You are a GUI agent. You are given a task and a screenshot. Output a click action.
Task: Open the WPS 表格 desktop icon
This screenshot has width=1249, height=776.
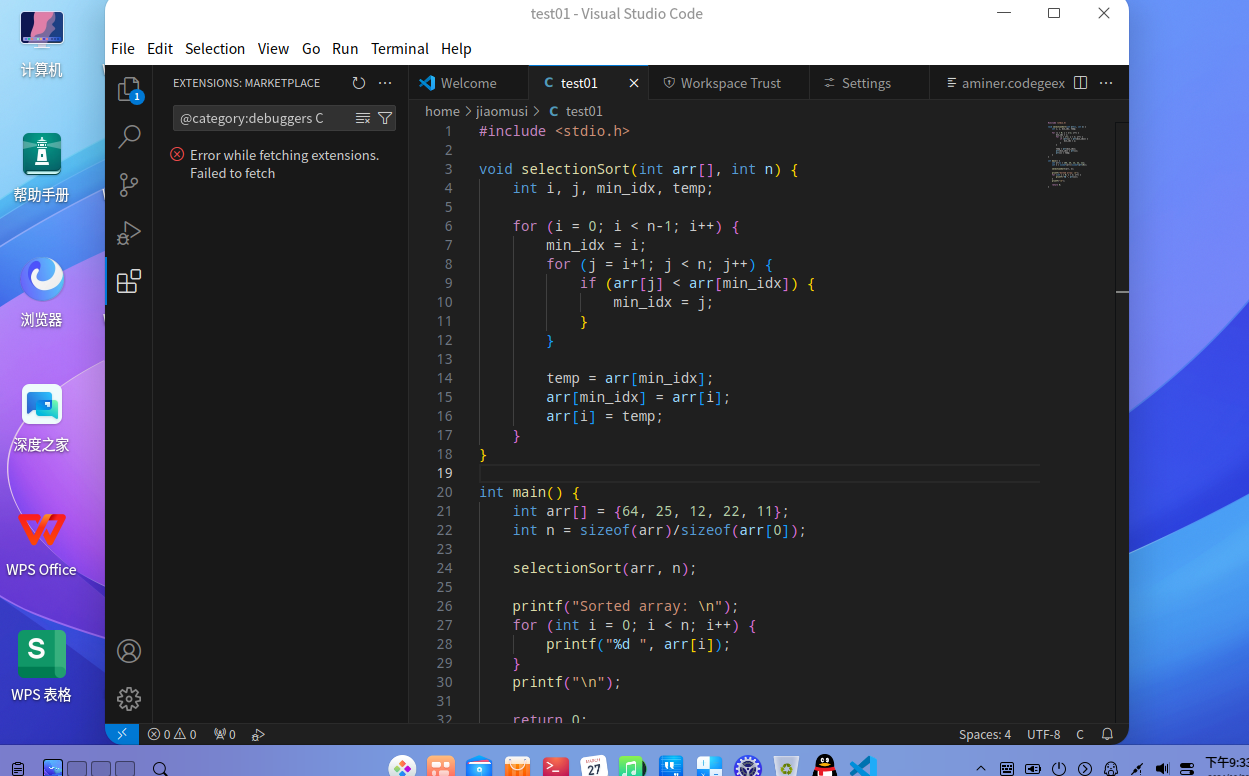(41, 668)
